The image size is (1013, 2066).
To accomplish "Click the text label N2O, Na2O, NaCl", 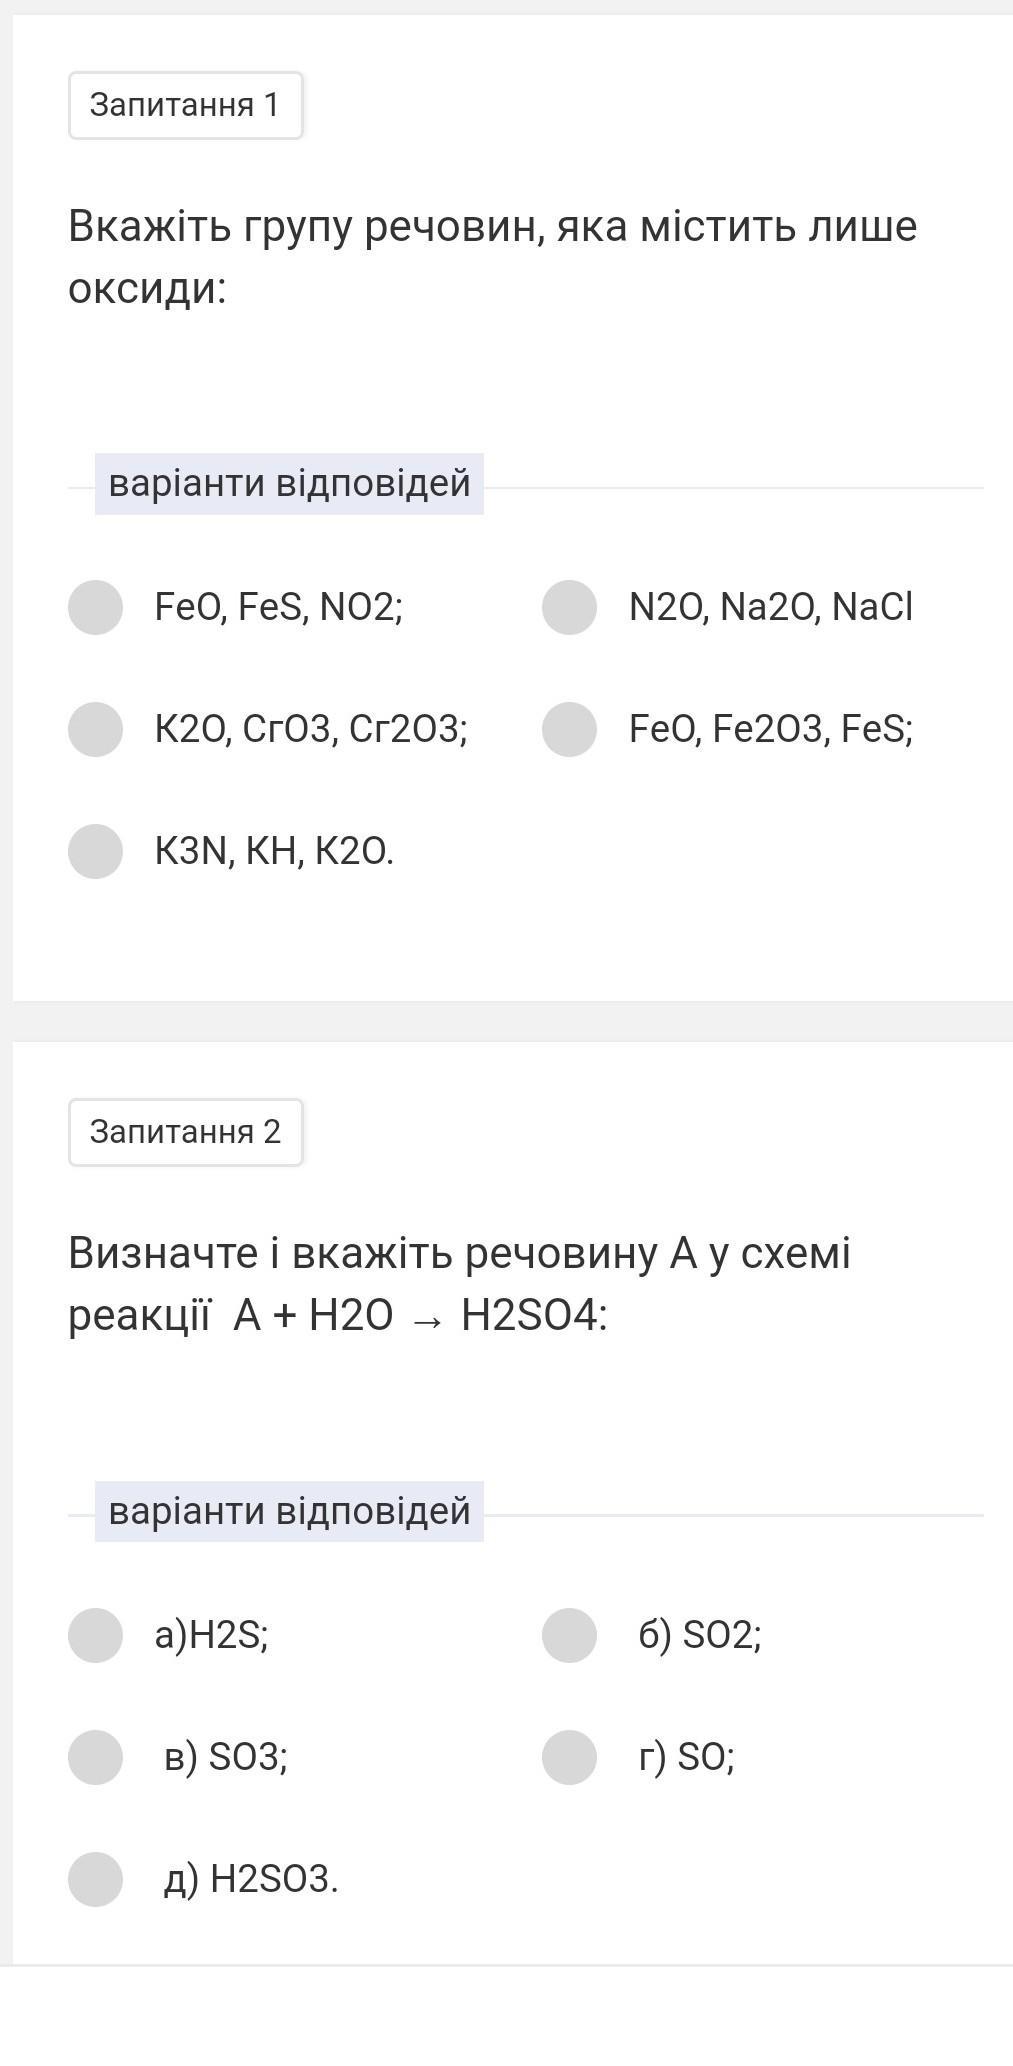I will click(x=771, y=607).
